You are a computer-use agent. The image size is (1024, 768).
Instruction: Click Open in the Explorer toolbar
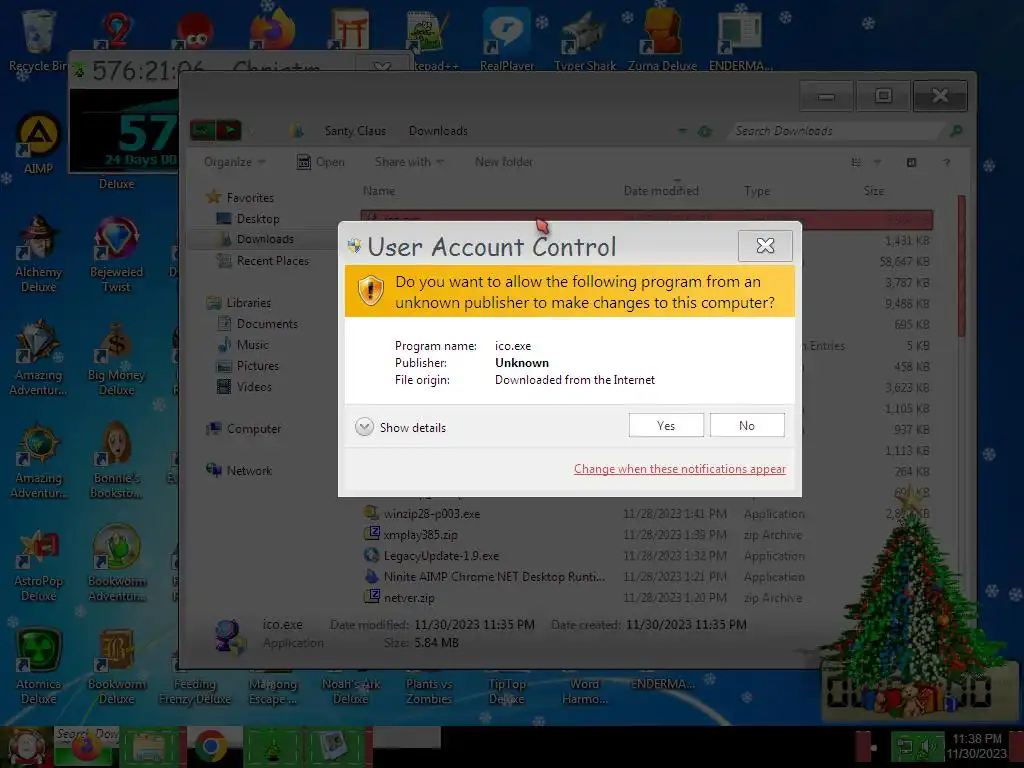pos(321,161)
